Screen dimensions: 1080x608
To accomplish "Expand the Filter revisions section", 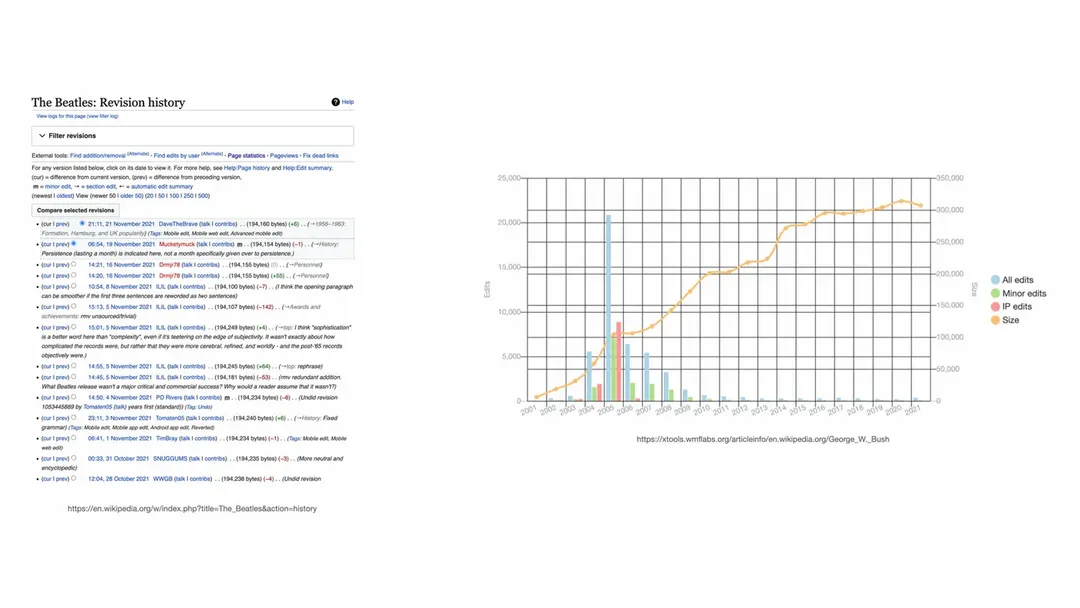I will [192, 136].
